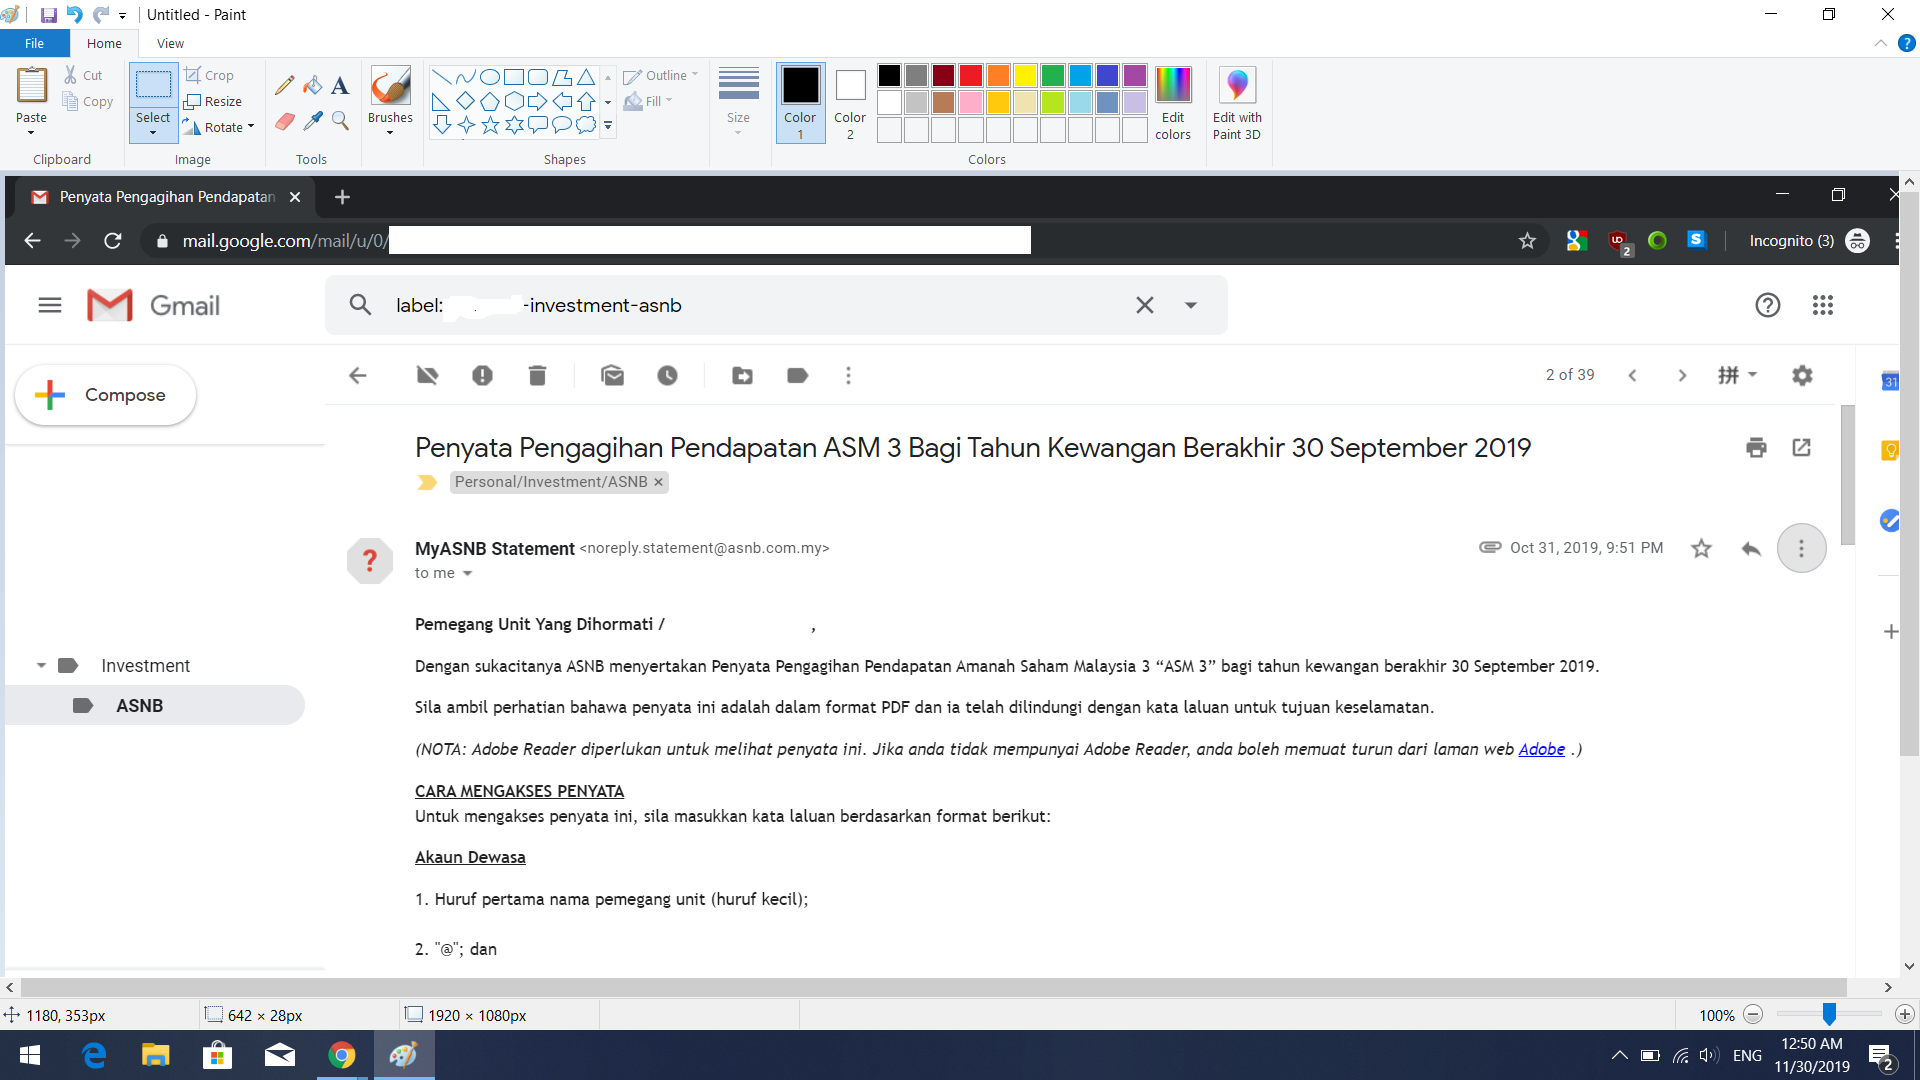Viewport: 1920px width, 1080px height.
Task: Show Gmail search options dropdown
Action: pyautogui.click(x=1190, y=305)
